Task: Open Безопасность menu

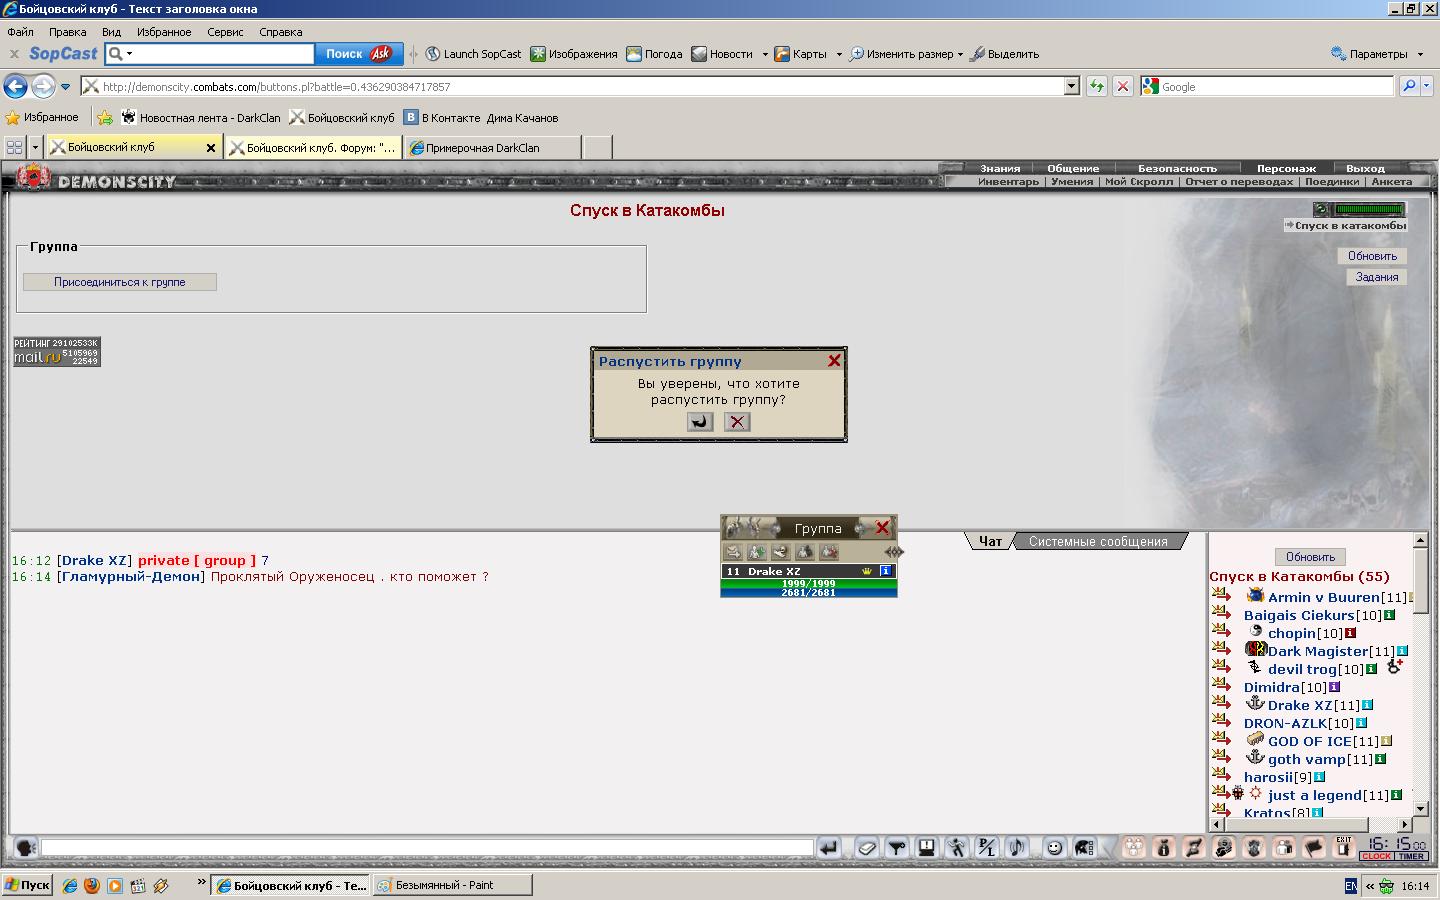Action: tap(1177, 168)
